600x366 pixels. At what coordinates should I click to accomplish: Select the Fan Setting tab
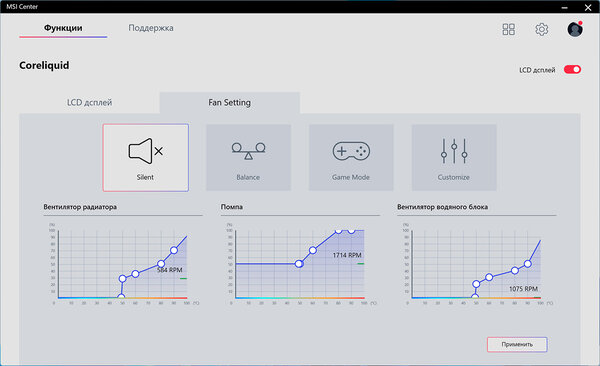230,103
